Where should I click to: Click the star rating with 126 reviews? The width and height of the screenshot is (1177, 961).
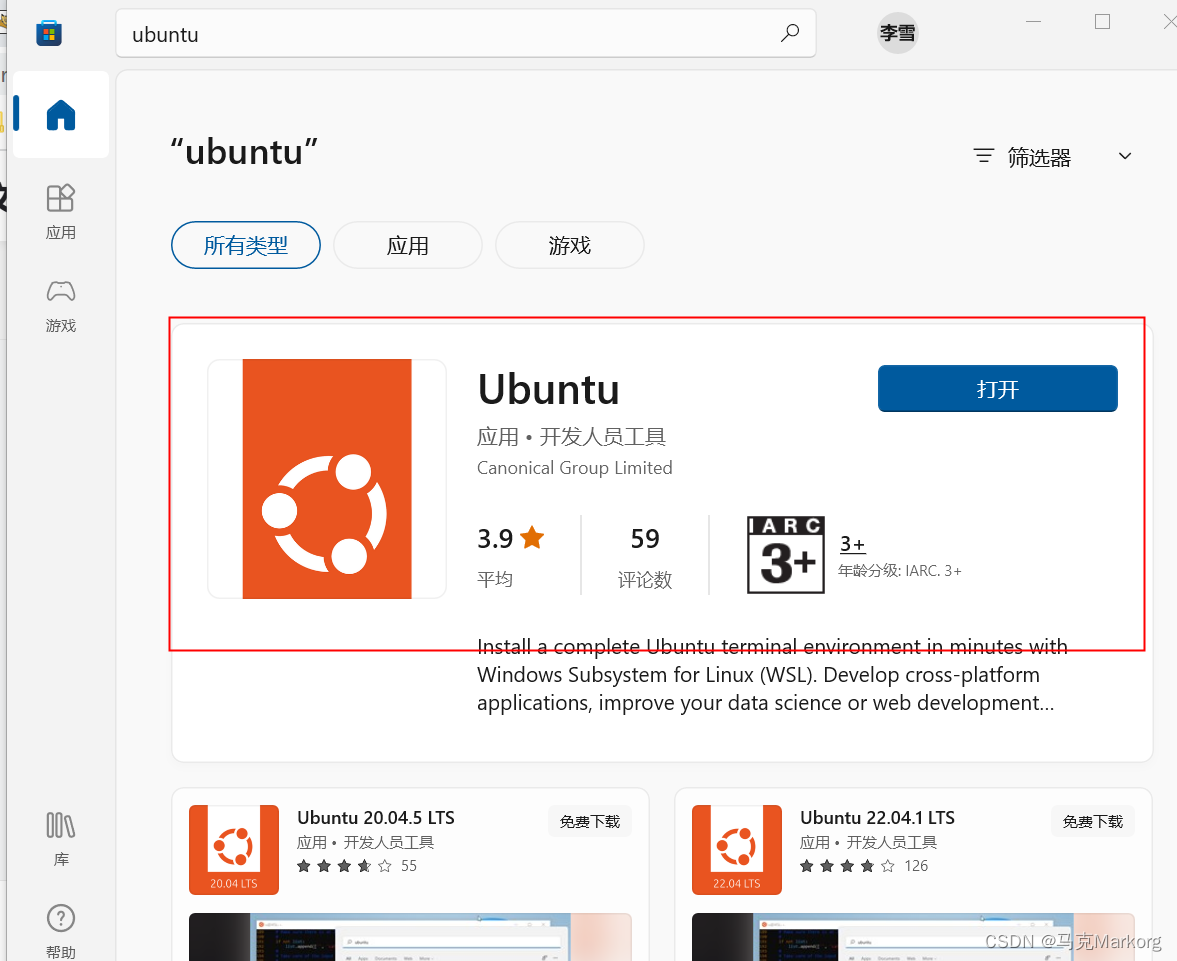[x=864, y=866]
